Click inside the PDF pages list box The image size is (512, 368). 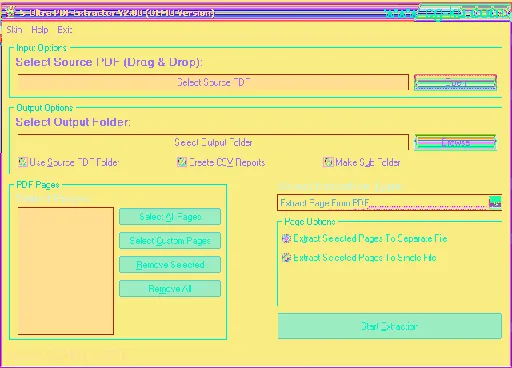pos(66,271)
